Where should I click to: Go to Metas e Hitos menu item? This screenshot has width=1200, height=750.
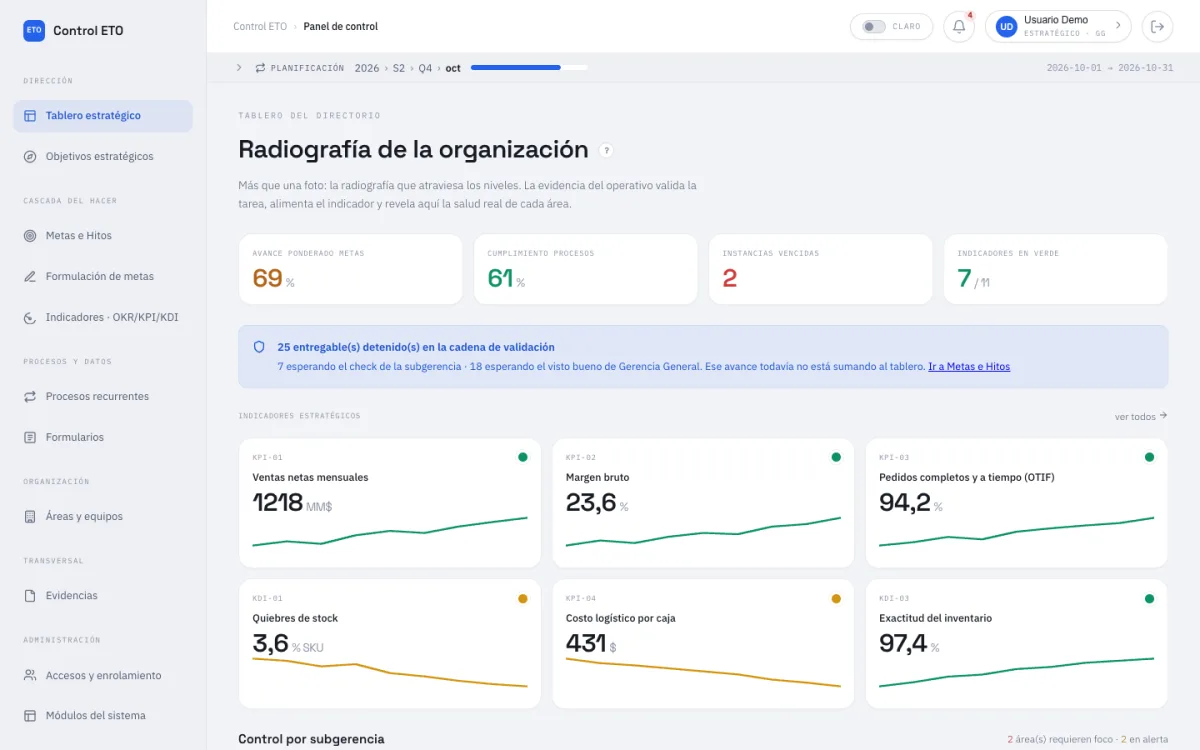[103, 236]
